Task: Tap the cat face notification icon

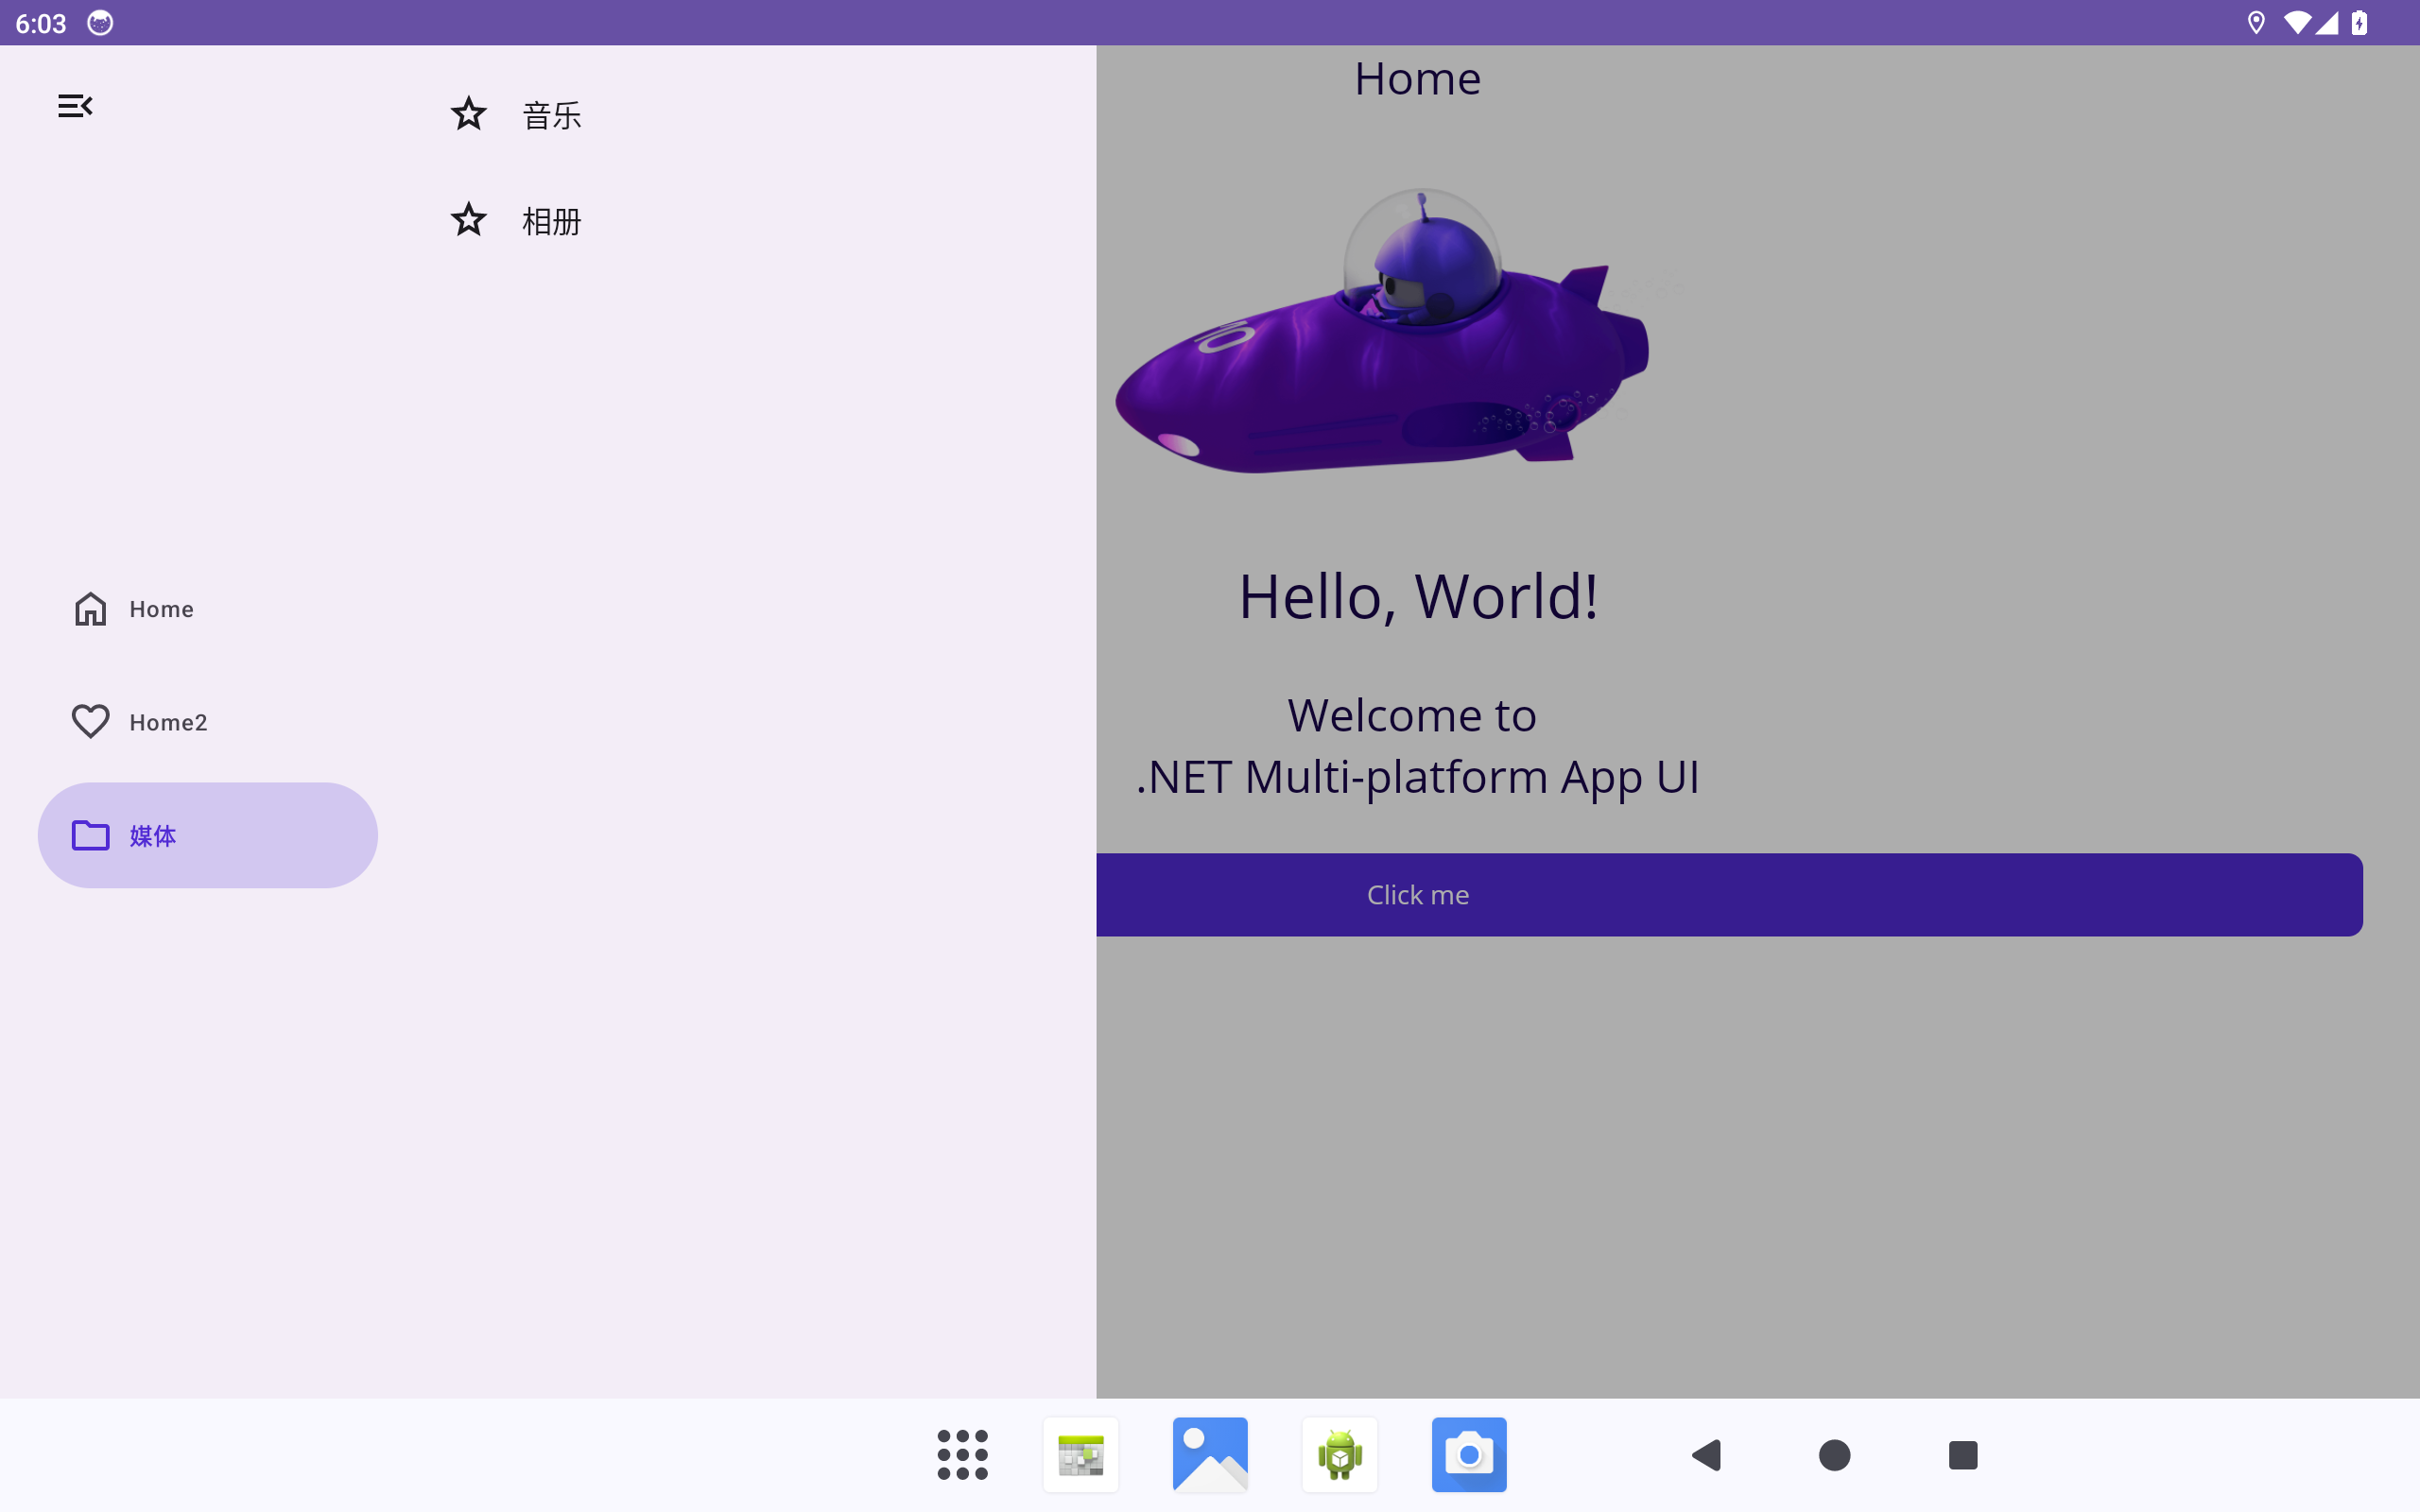Action: pos(100,23)
